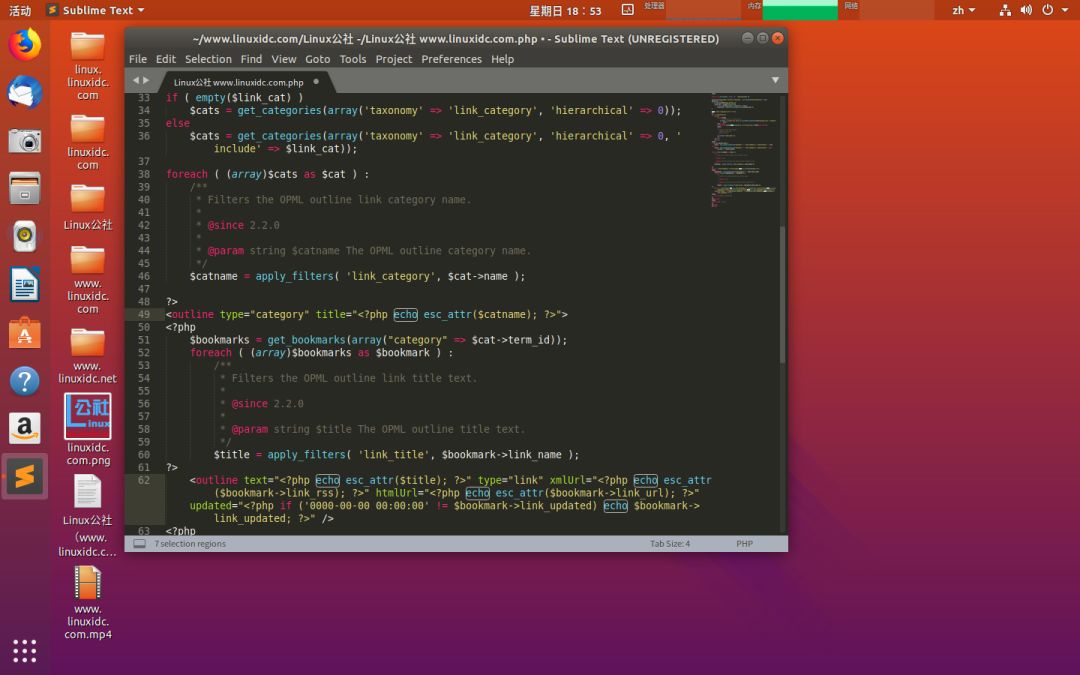Open the Goto menu
The width and height of the screenshot is (1080, 675).
coord(318,59)
